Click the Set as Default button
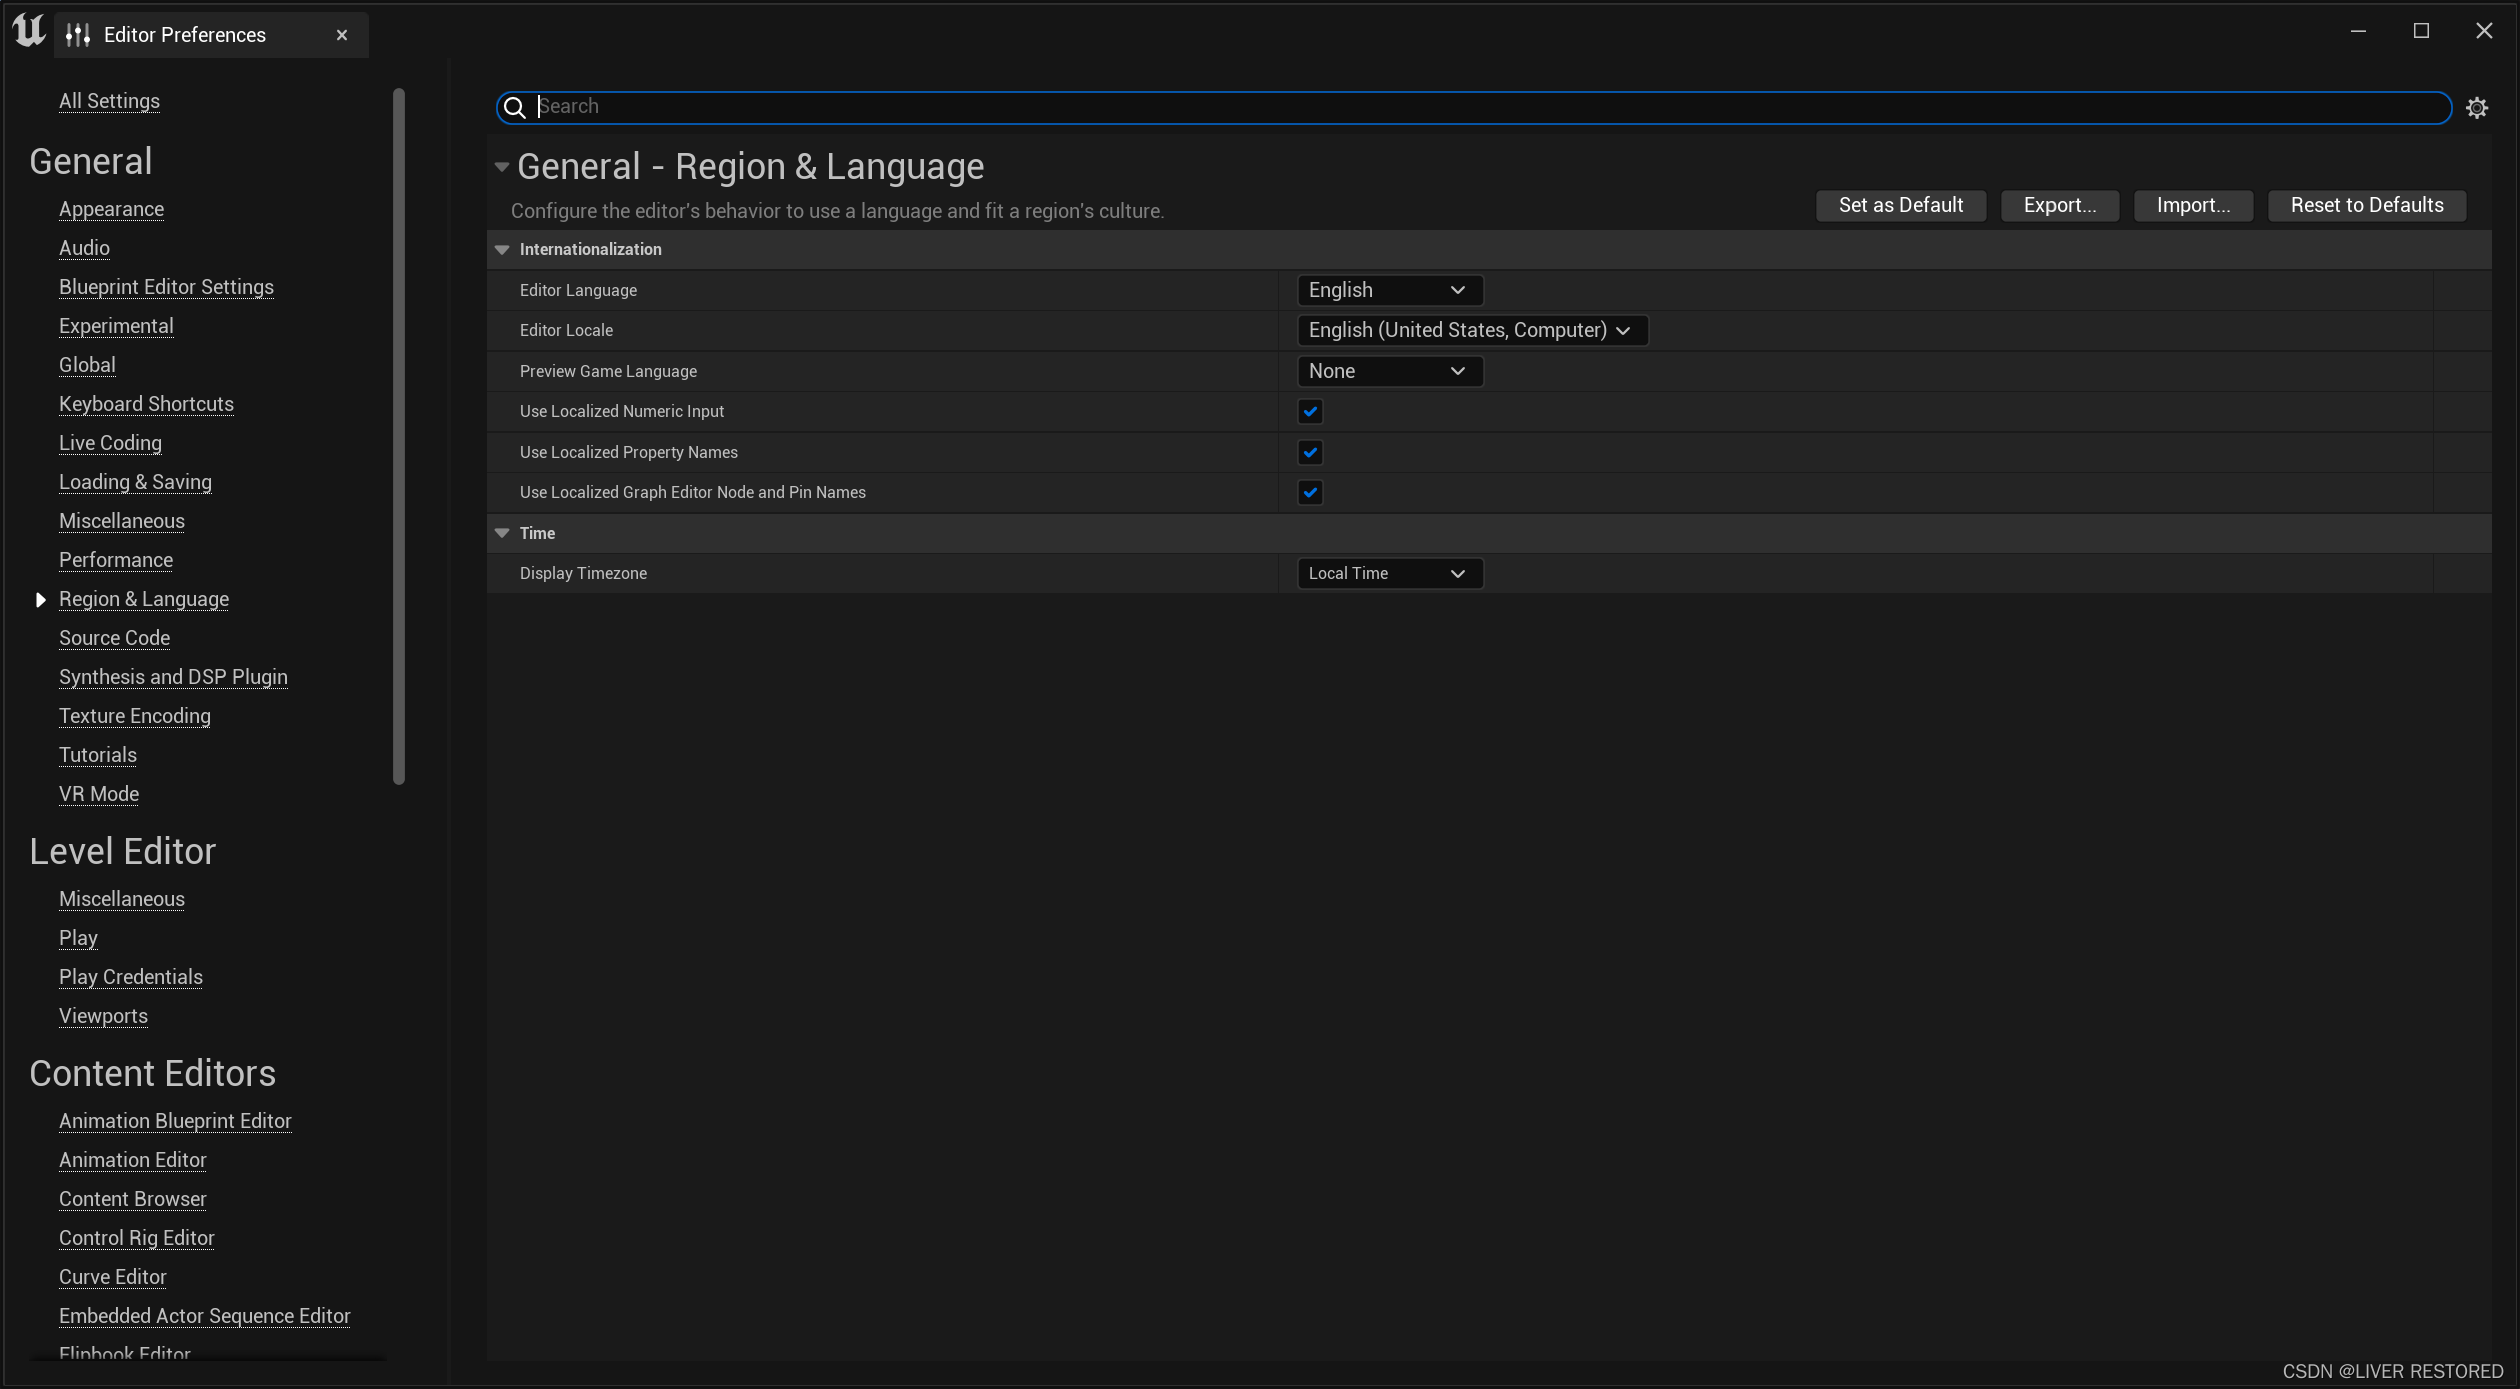The height and width of the screenshot is (1389, 2520). (1900, 205)
